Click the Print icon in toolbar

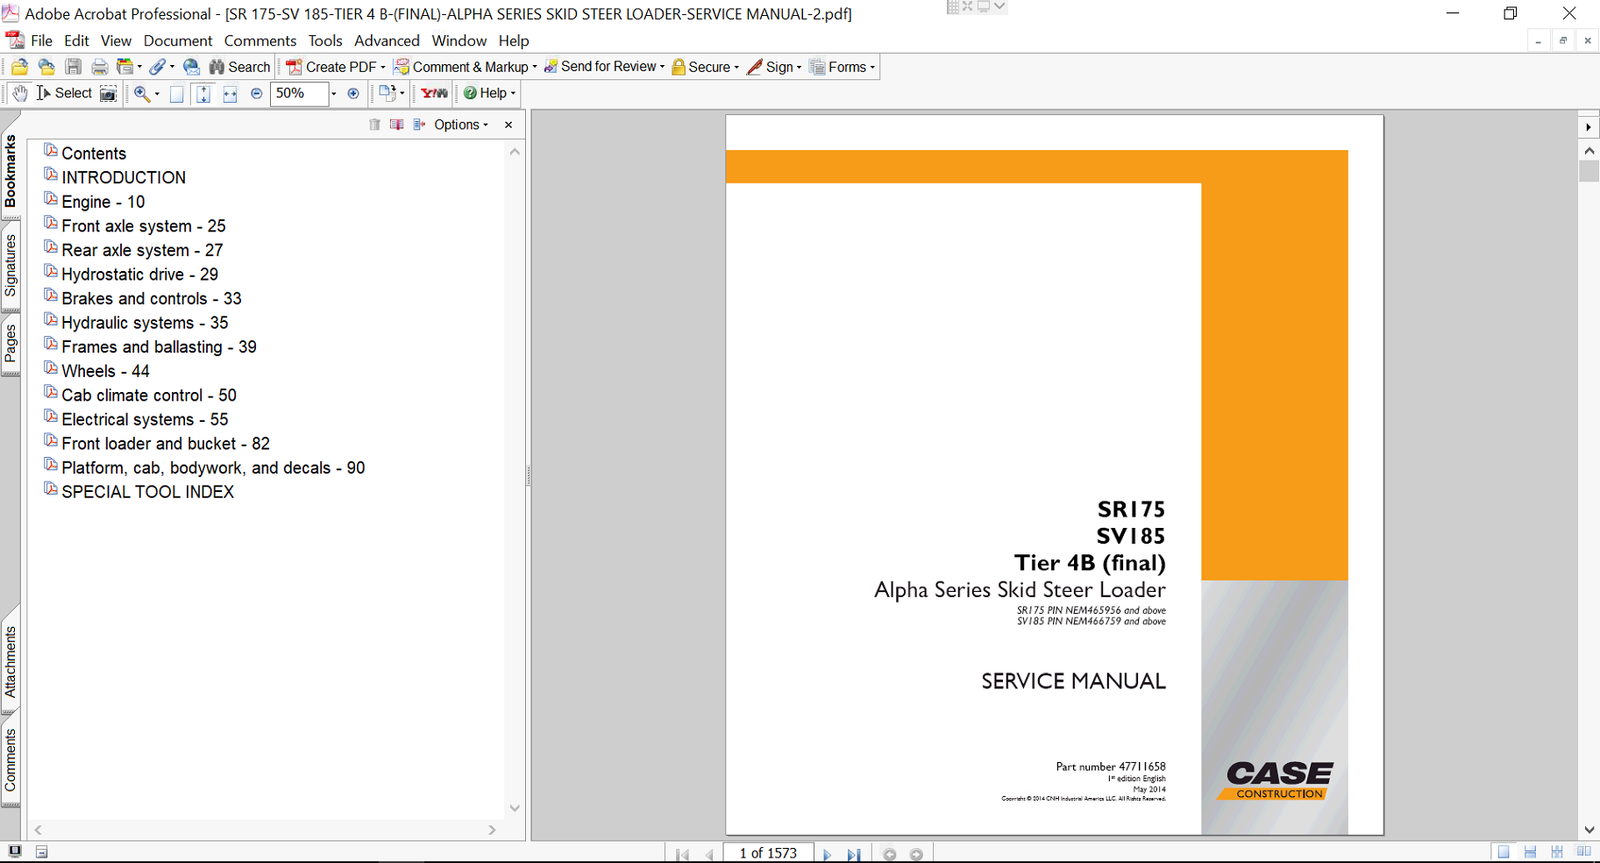pyautogui.click(x=99, y=67)
